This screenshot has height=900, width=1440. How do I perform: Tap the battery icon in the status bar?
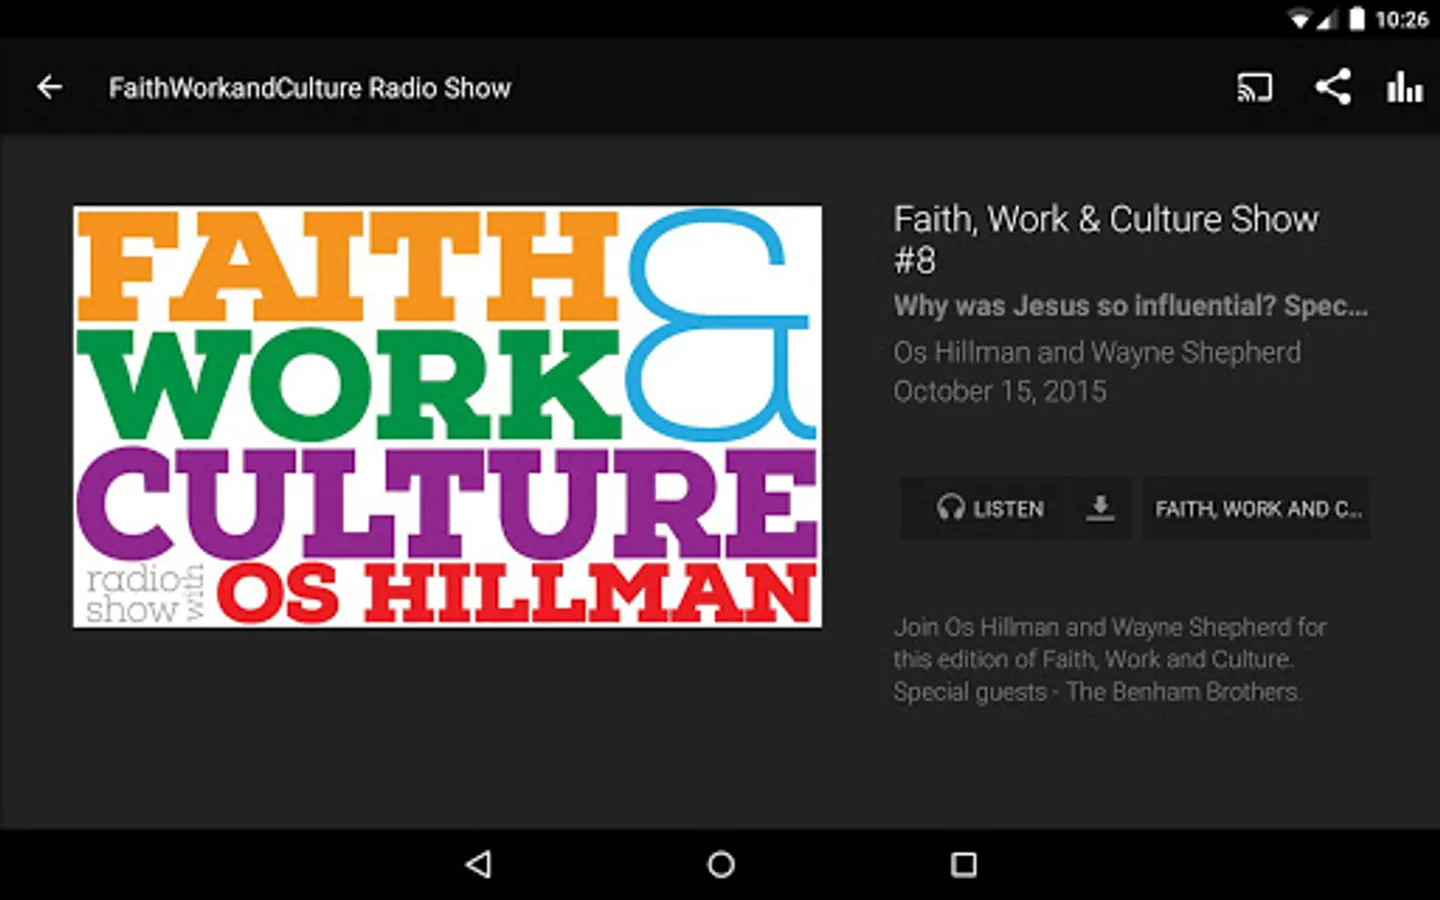1356,19
